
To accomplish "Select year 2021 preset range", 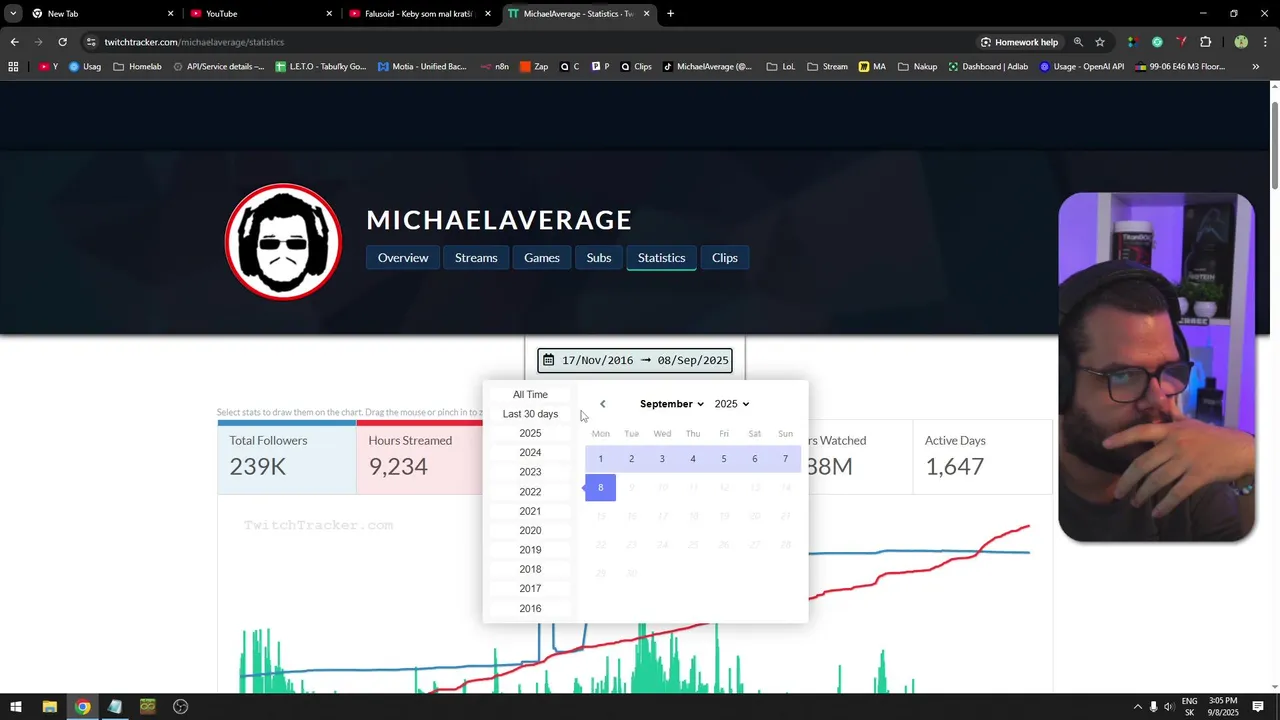I will (x=530, y=511).
